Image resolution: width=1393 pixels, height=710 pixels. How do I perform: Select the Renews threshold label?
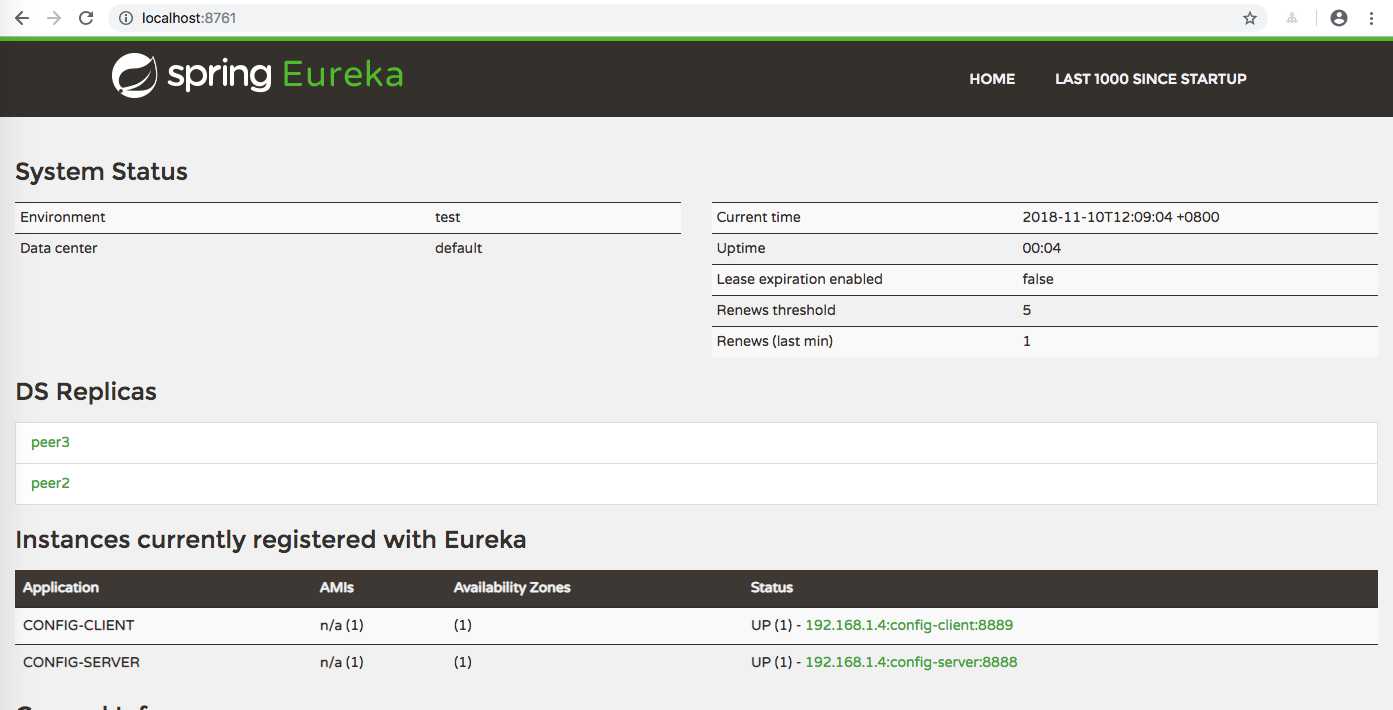[x=776, y=310]
